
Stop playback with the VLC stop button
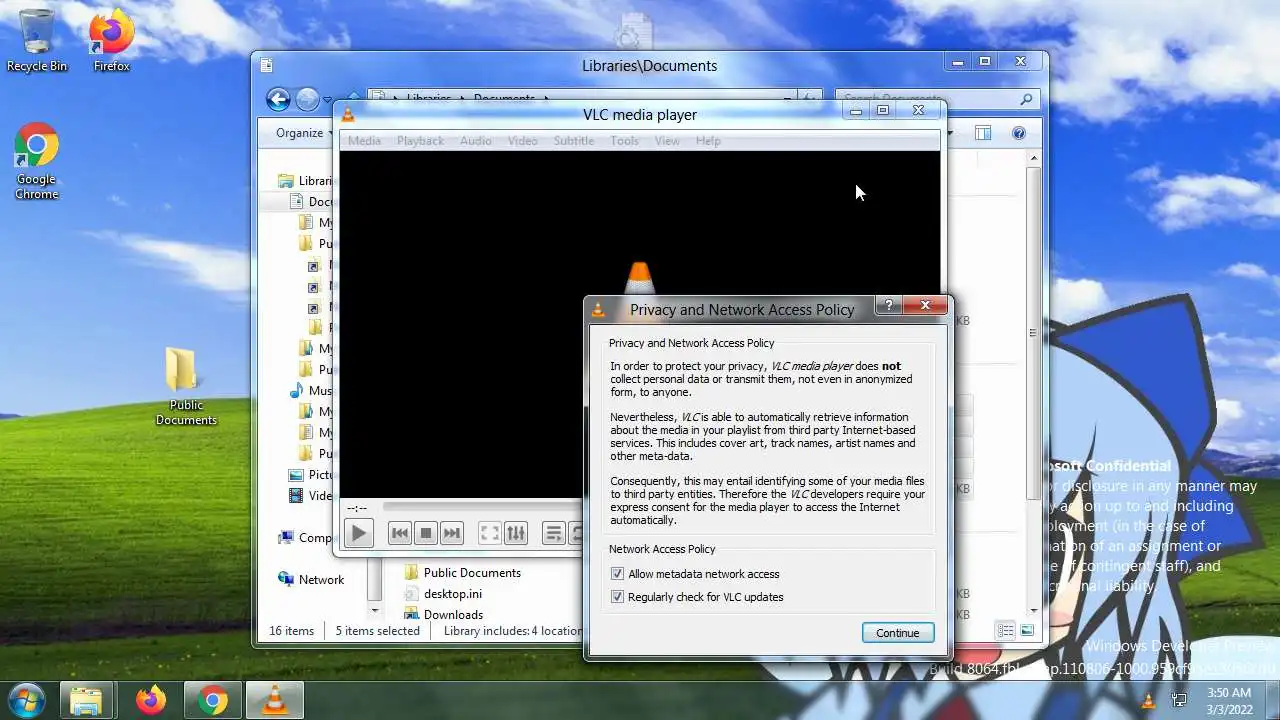click(425, 533)
